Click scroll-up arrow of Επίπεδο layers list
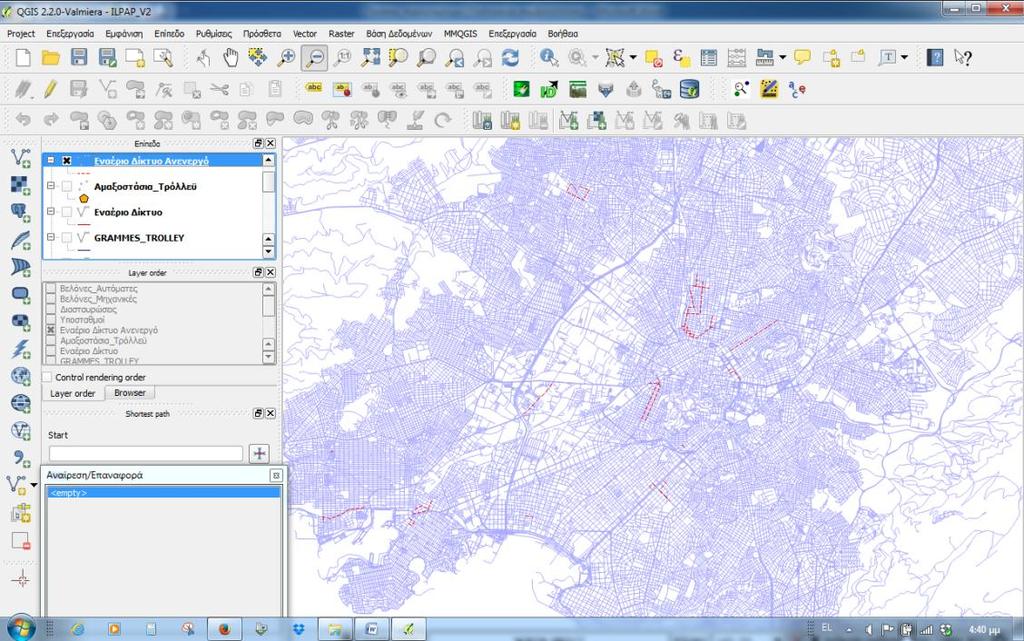 (x=268, y=161)
